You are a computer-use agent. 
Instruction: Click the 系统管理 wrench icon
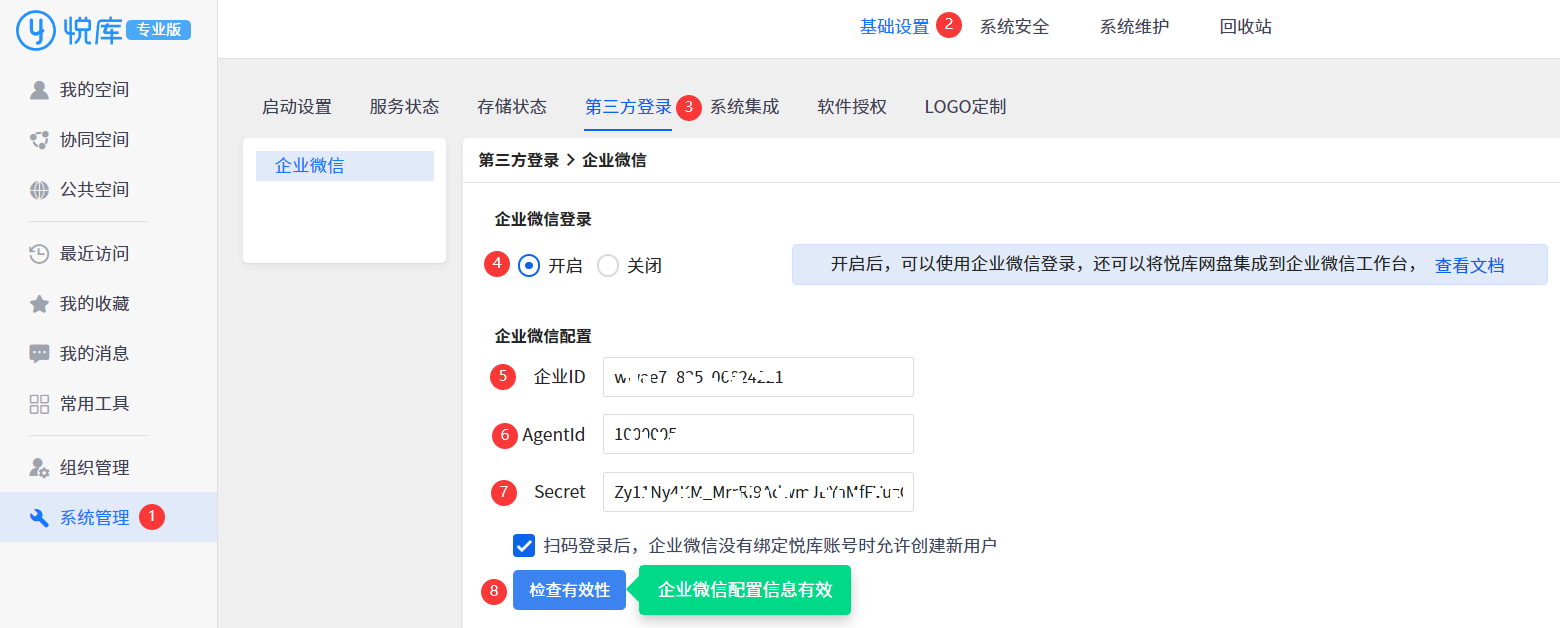pyautogui.click(x=39, y=518)
